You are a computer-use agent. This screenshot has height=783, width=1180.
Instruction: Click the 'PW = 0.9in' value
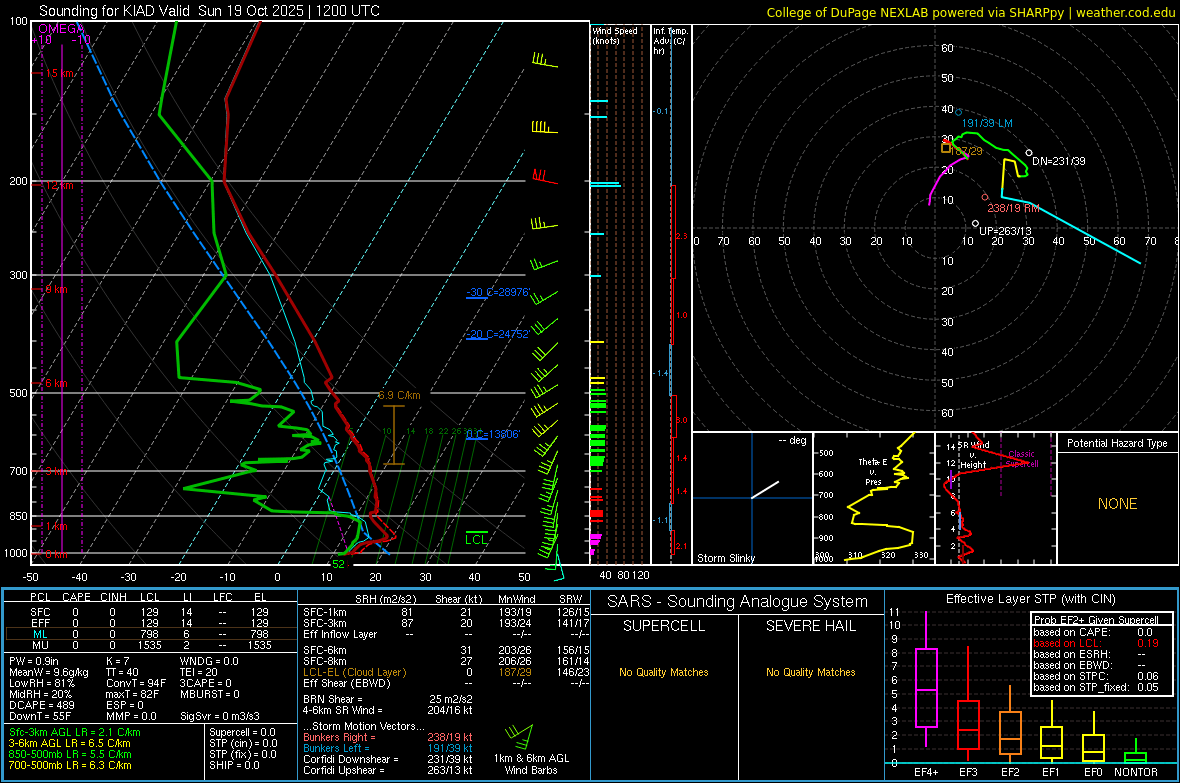pyautogui.click(x=34, y=661)
